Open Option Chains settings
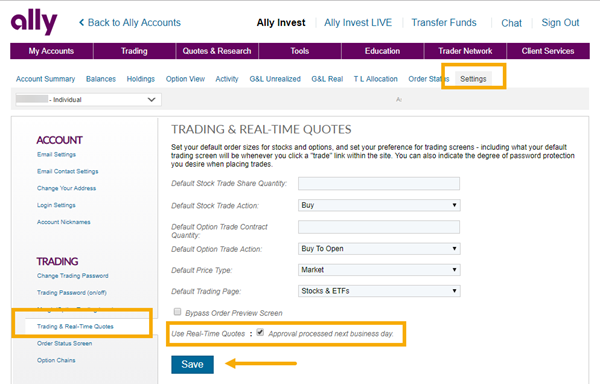Screen dimensions: 600x384 coord(56,360)
